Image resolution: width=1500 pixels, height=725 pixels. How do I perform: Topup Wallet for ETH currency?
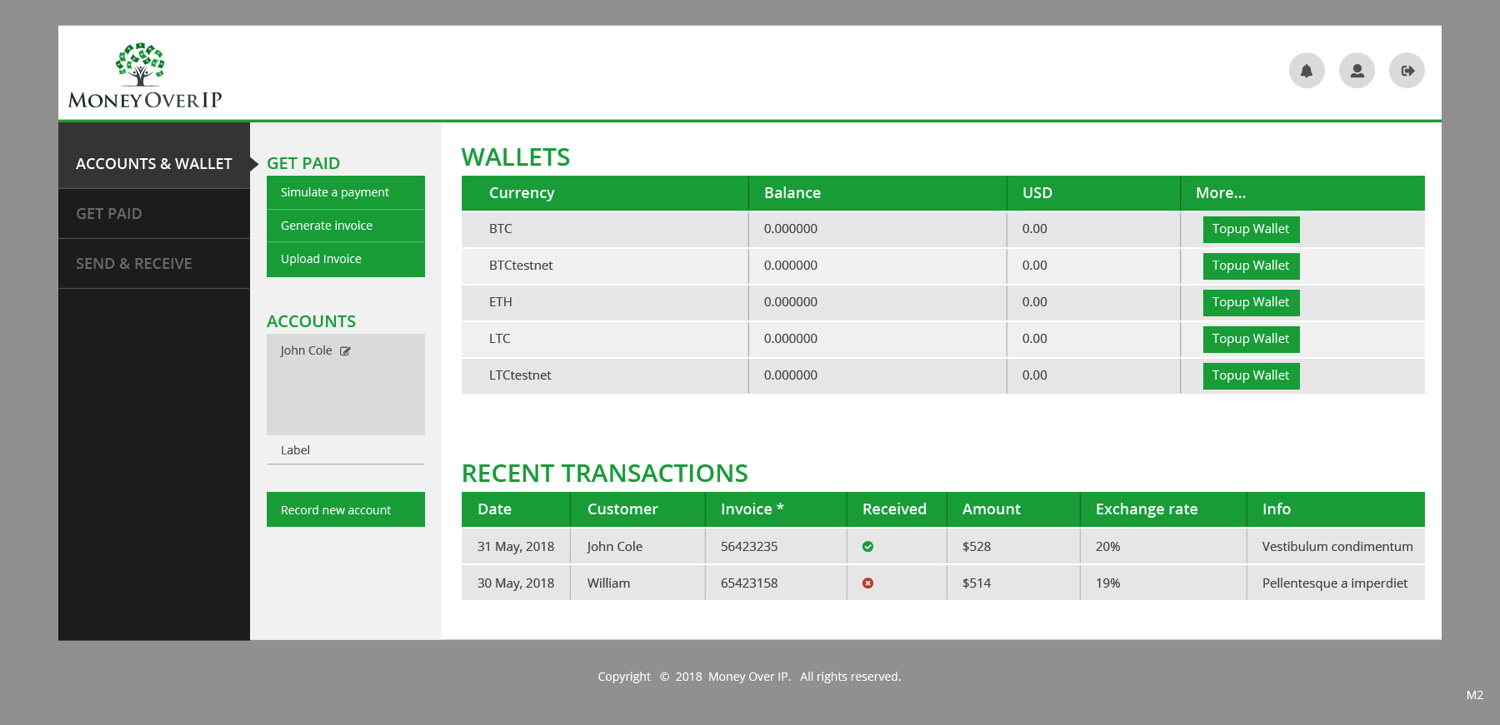(1251, 302)
